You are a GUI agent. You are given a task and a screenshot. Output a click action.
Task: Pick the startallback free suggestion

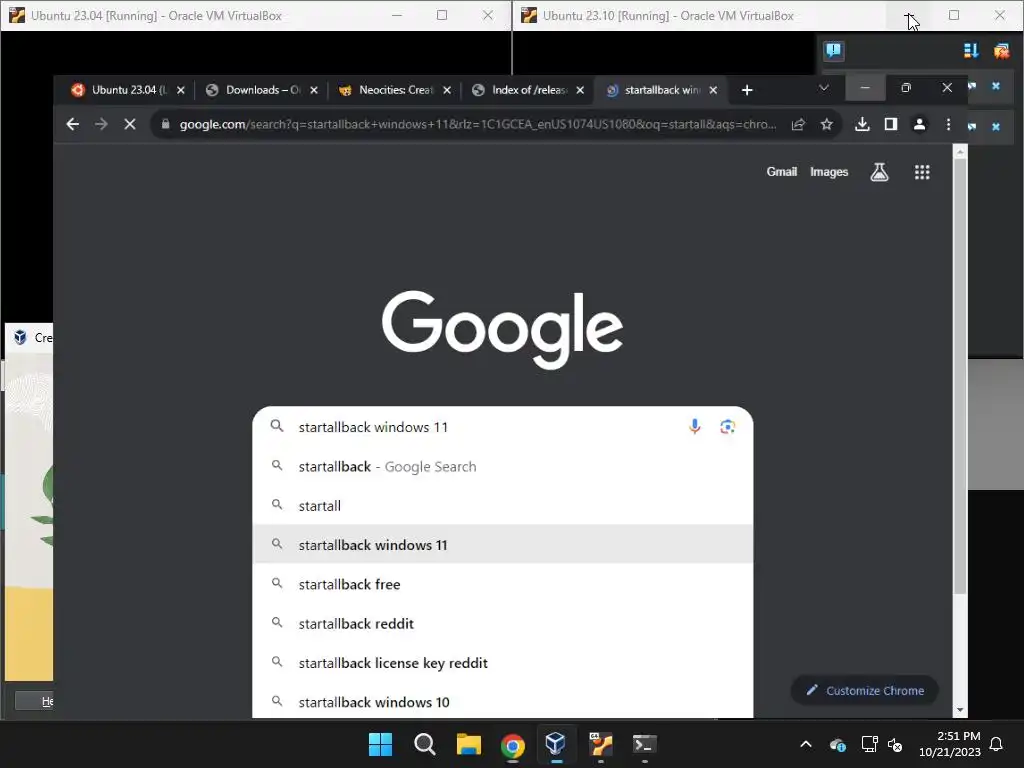[503, 584]
